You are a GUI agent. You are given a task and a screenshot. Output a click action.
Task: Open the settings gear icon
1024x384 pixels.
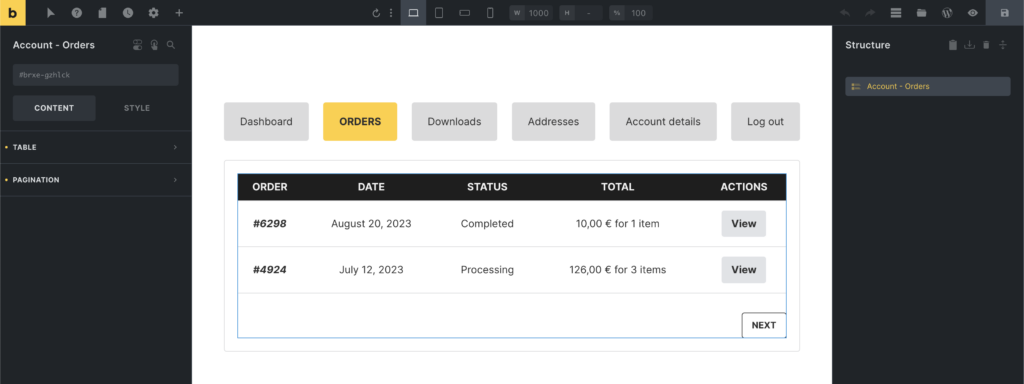click(153, 13)
